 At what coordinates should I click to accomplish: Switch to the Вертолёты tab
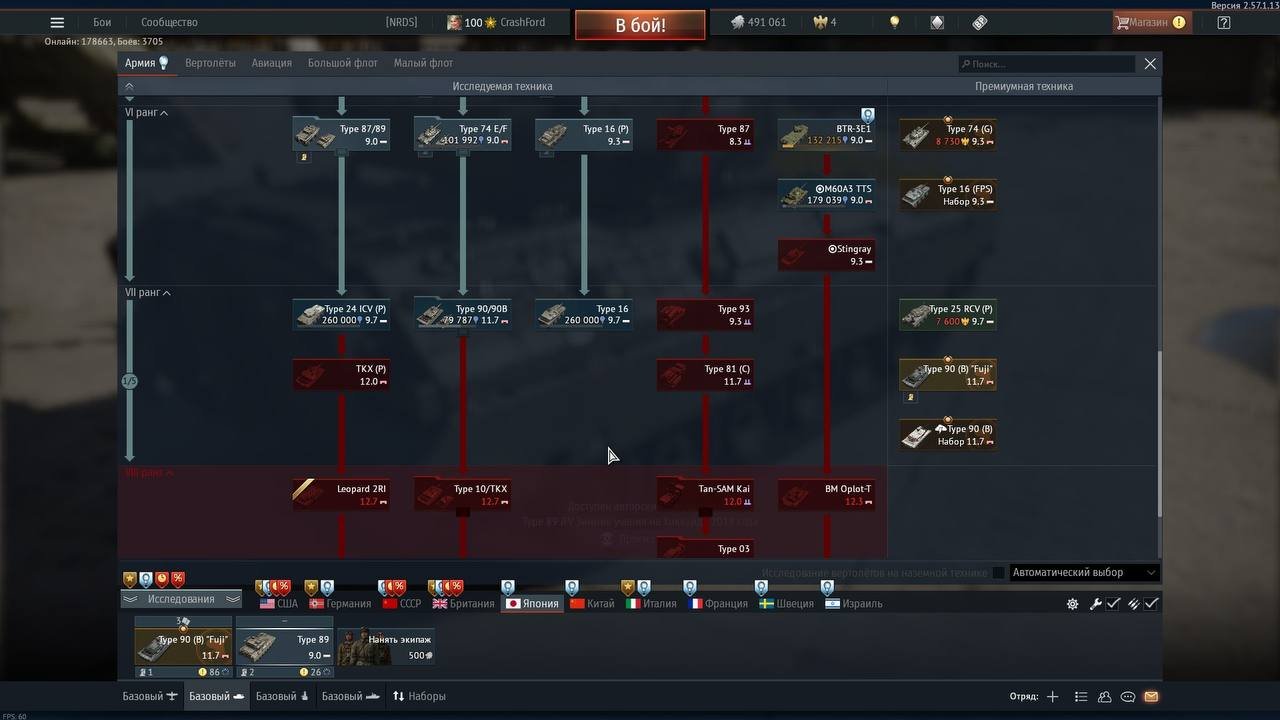pyautogui.click(x=210, y=63)
